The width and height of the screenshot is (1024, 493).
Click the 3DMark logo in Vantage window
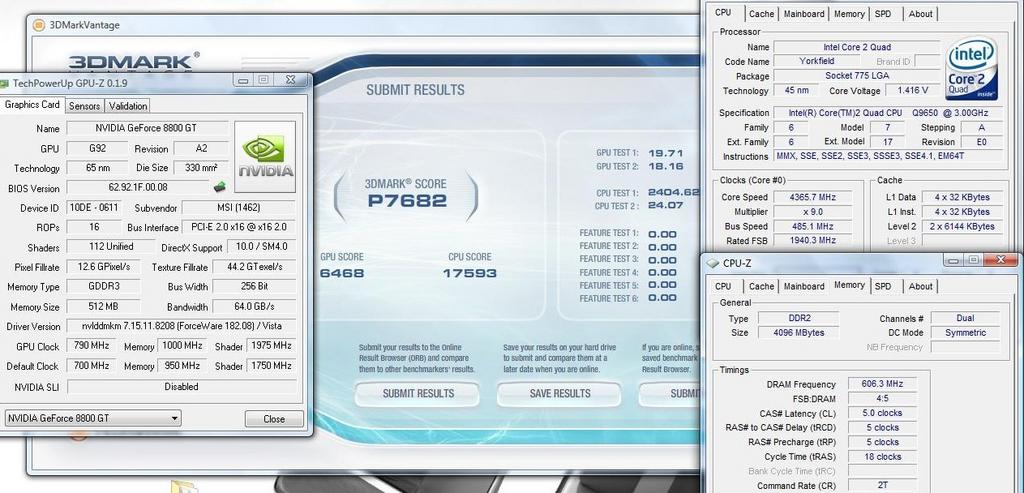134,62
